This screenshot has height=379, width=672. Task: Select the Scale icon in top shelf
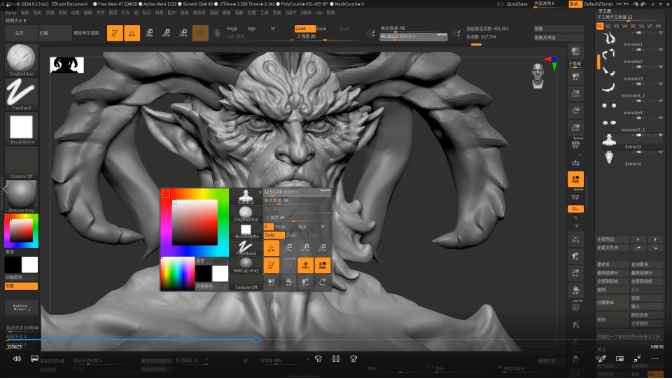pos(166,33)
